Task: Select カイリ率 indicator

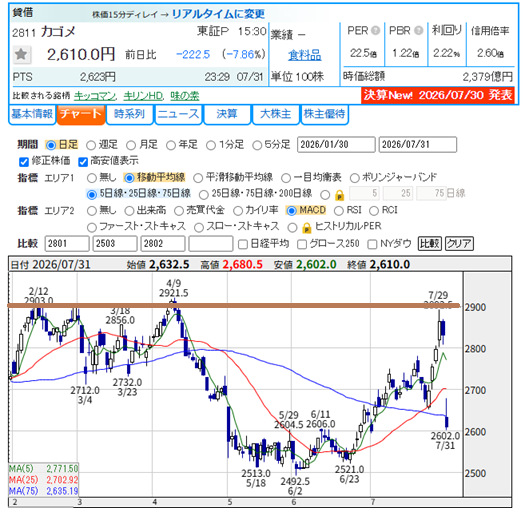Action: (238, 211)
